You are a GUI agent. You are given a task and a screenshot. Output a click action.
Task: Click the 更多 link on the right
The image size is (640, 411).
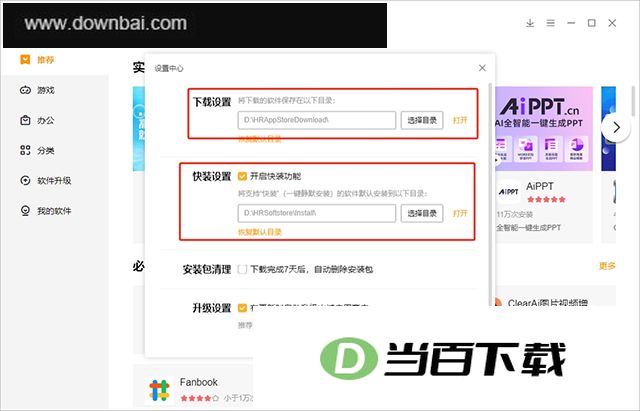pyautogui.click(x=607, y=266)
